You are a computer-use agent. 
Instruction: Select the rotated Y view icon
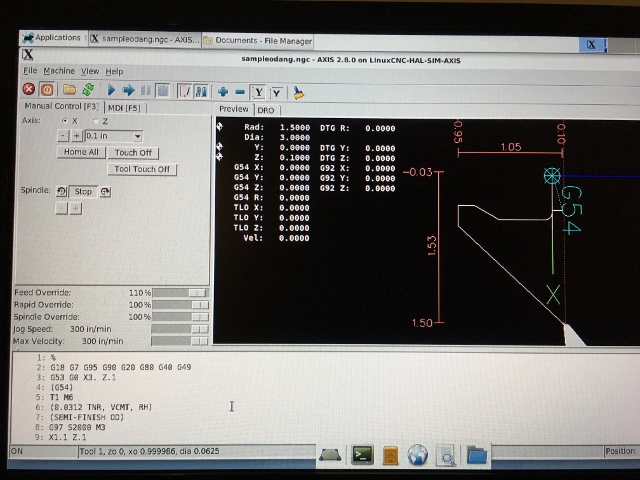tap(276, 93)
